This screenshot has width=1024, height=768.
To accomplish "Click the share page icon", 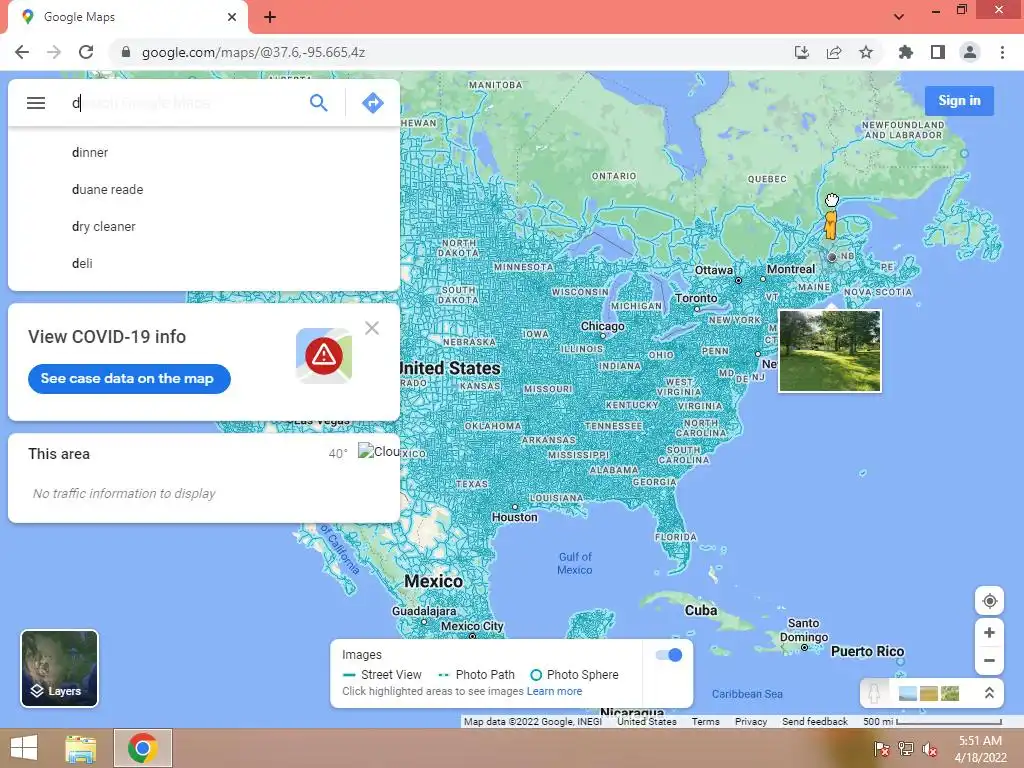I will (833, 52).
